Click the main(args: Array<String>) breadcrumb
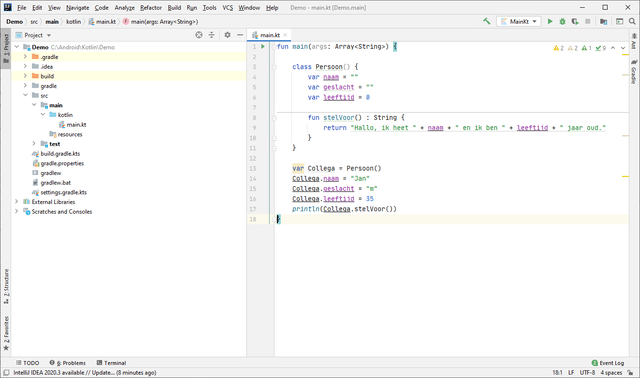The width and height of the screenshot is (640, 378). 160,22
